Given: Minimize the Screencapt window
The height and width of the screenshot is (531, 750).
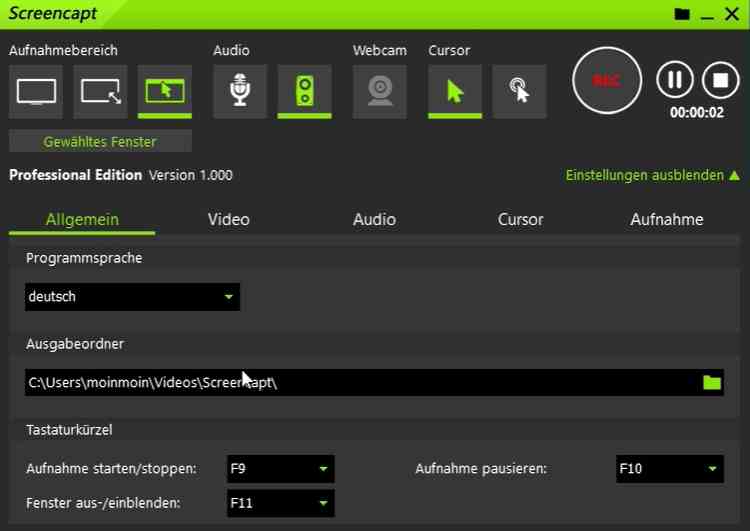Looking at the screenshot, I should coord(707,15).
